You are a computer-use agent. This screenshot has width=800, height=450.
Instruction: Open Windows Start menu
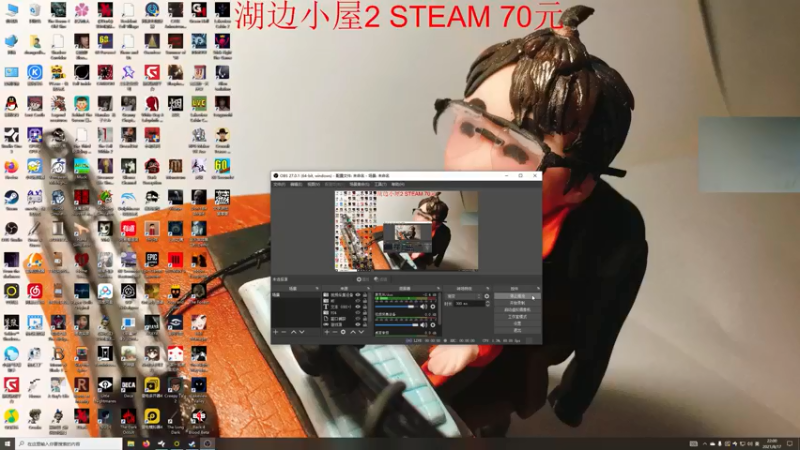coord(7,444)
